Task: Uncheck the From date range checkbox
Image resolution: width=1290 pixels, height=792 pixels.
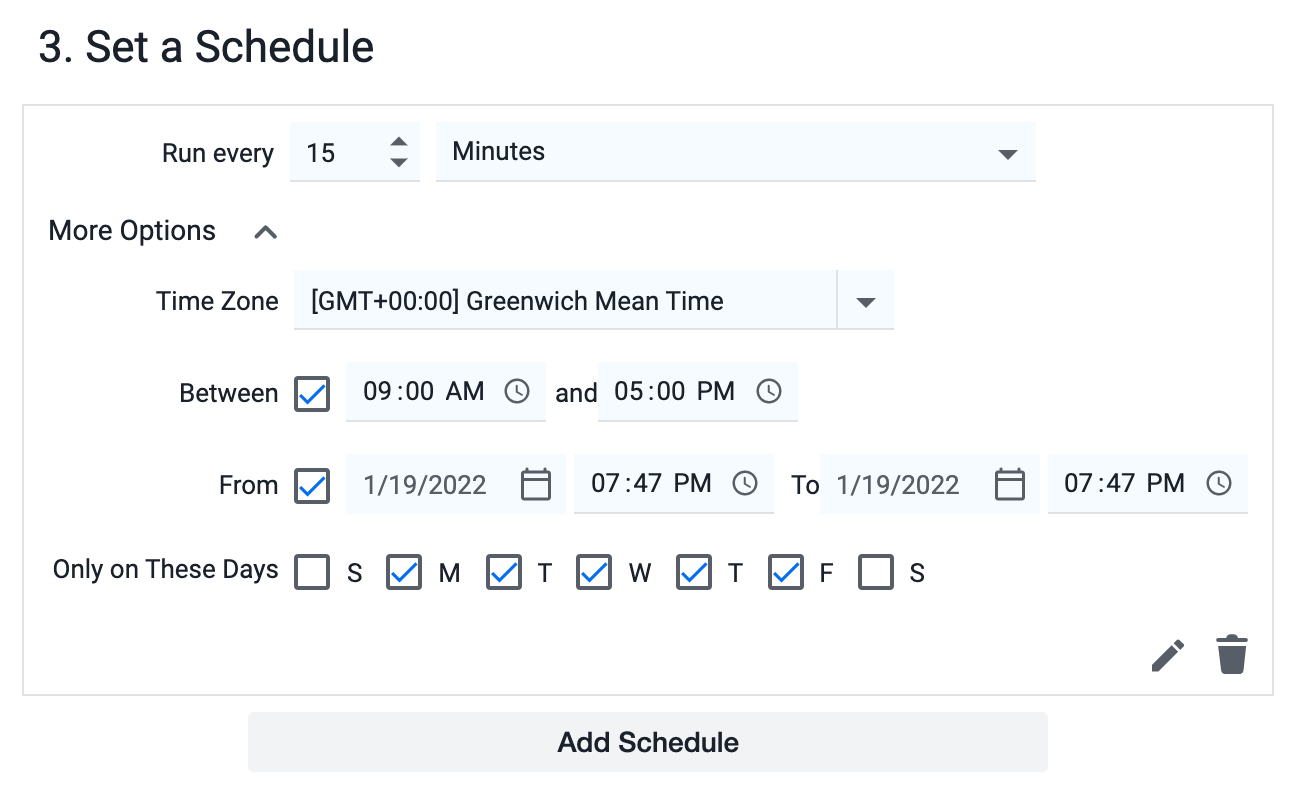Action: 312,485
